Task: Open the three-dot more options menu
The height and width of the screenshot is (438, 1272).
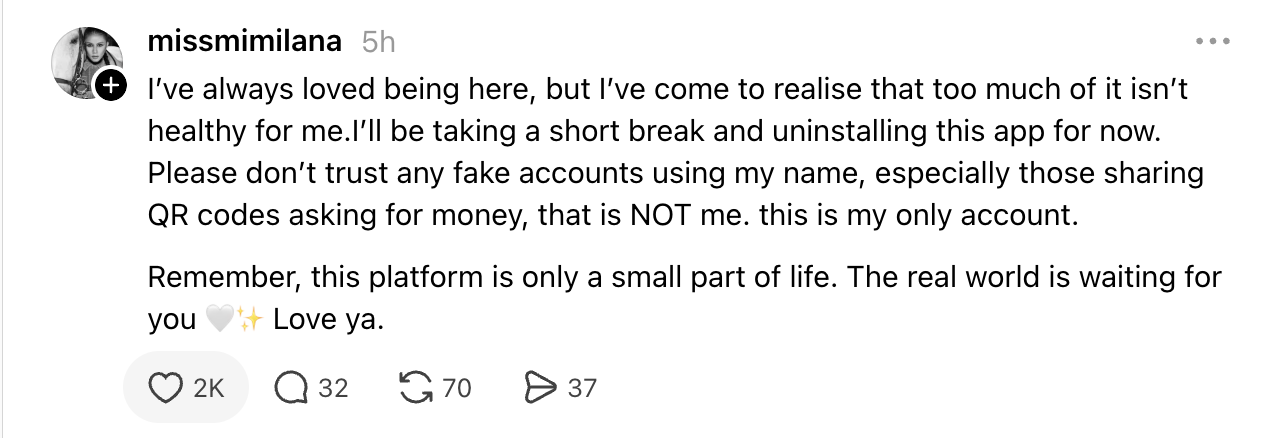Action: click(1212, 42)
